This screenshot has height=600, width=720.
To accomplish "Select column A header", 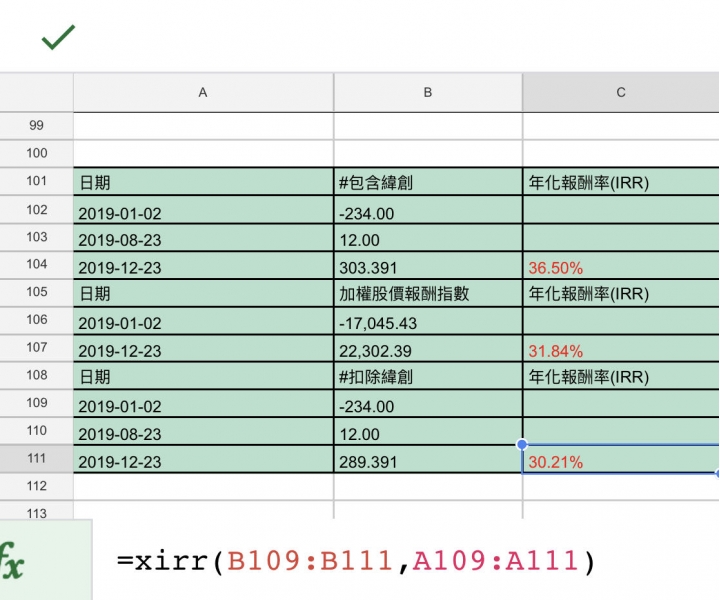I will 203,92.
